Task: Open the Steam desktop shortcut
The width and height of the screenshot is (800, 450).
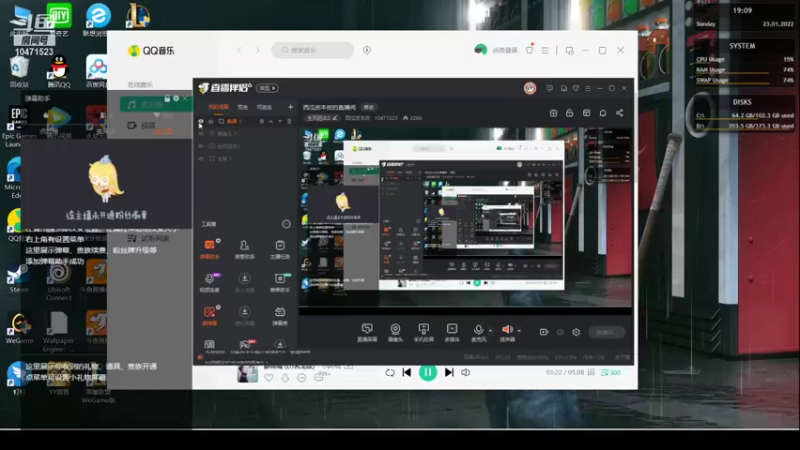Action: pos(18,279)
